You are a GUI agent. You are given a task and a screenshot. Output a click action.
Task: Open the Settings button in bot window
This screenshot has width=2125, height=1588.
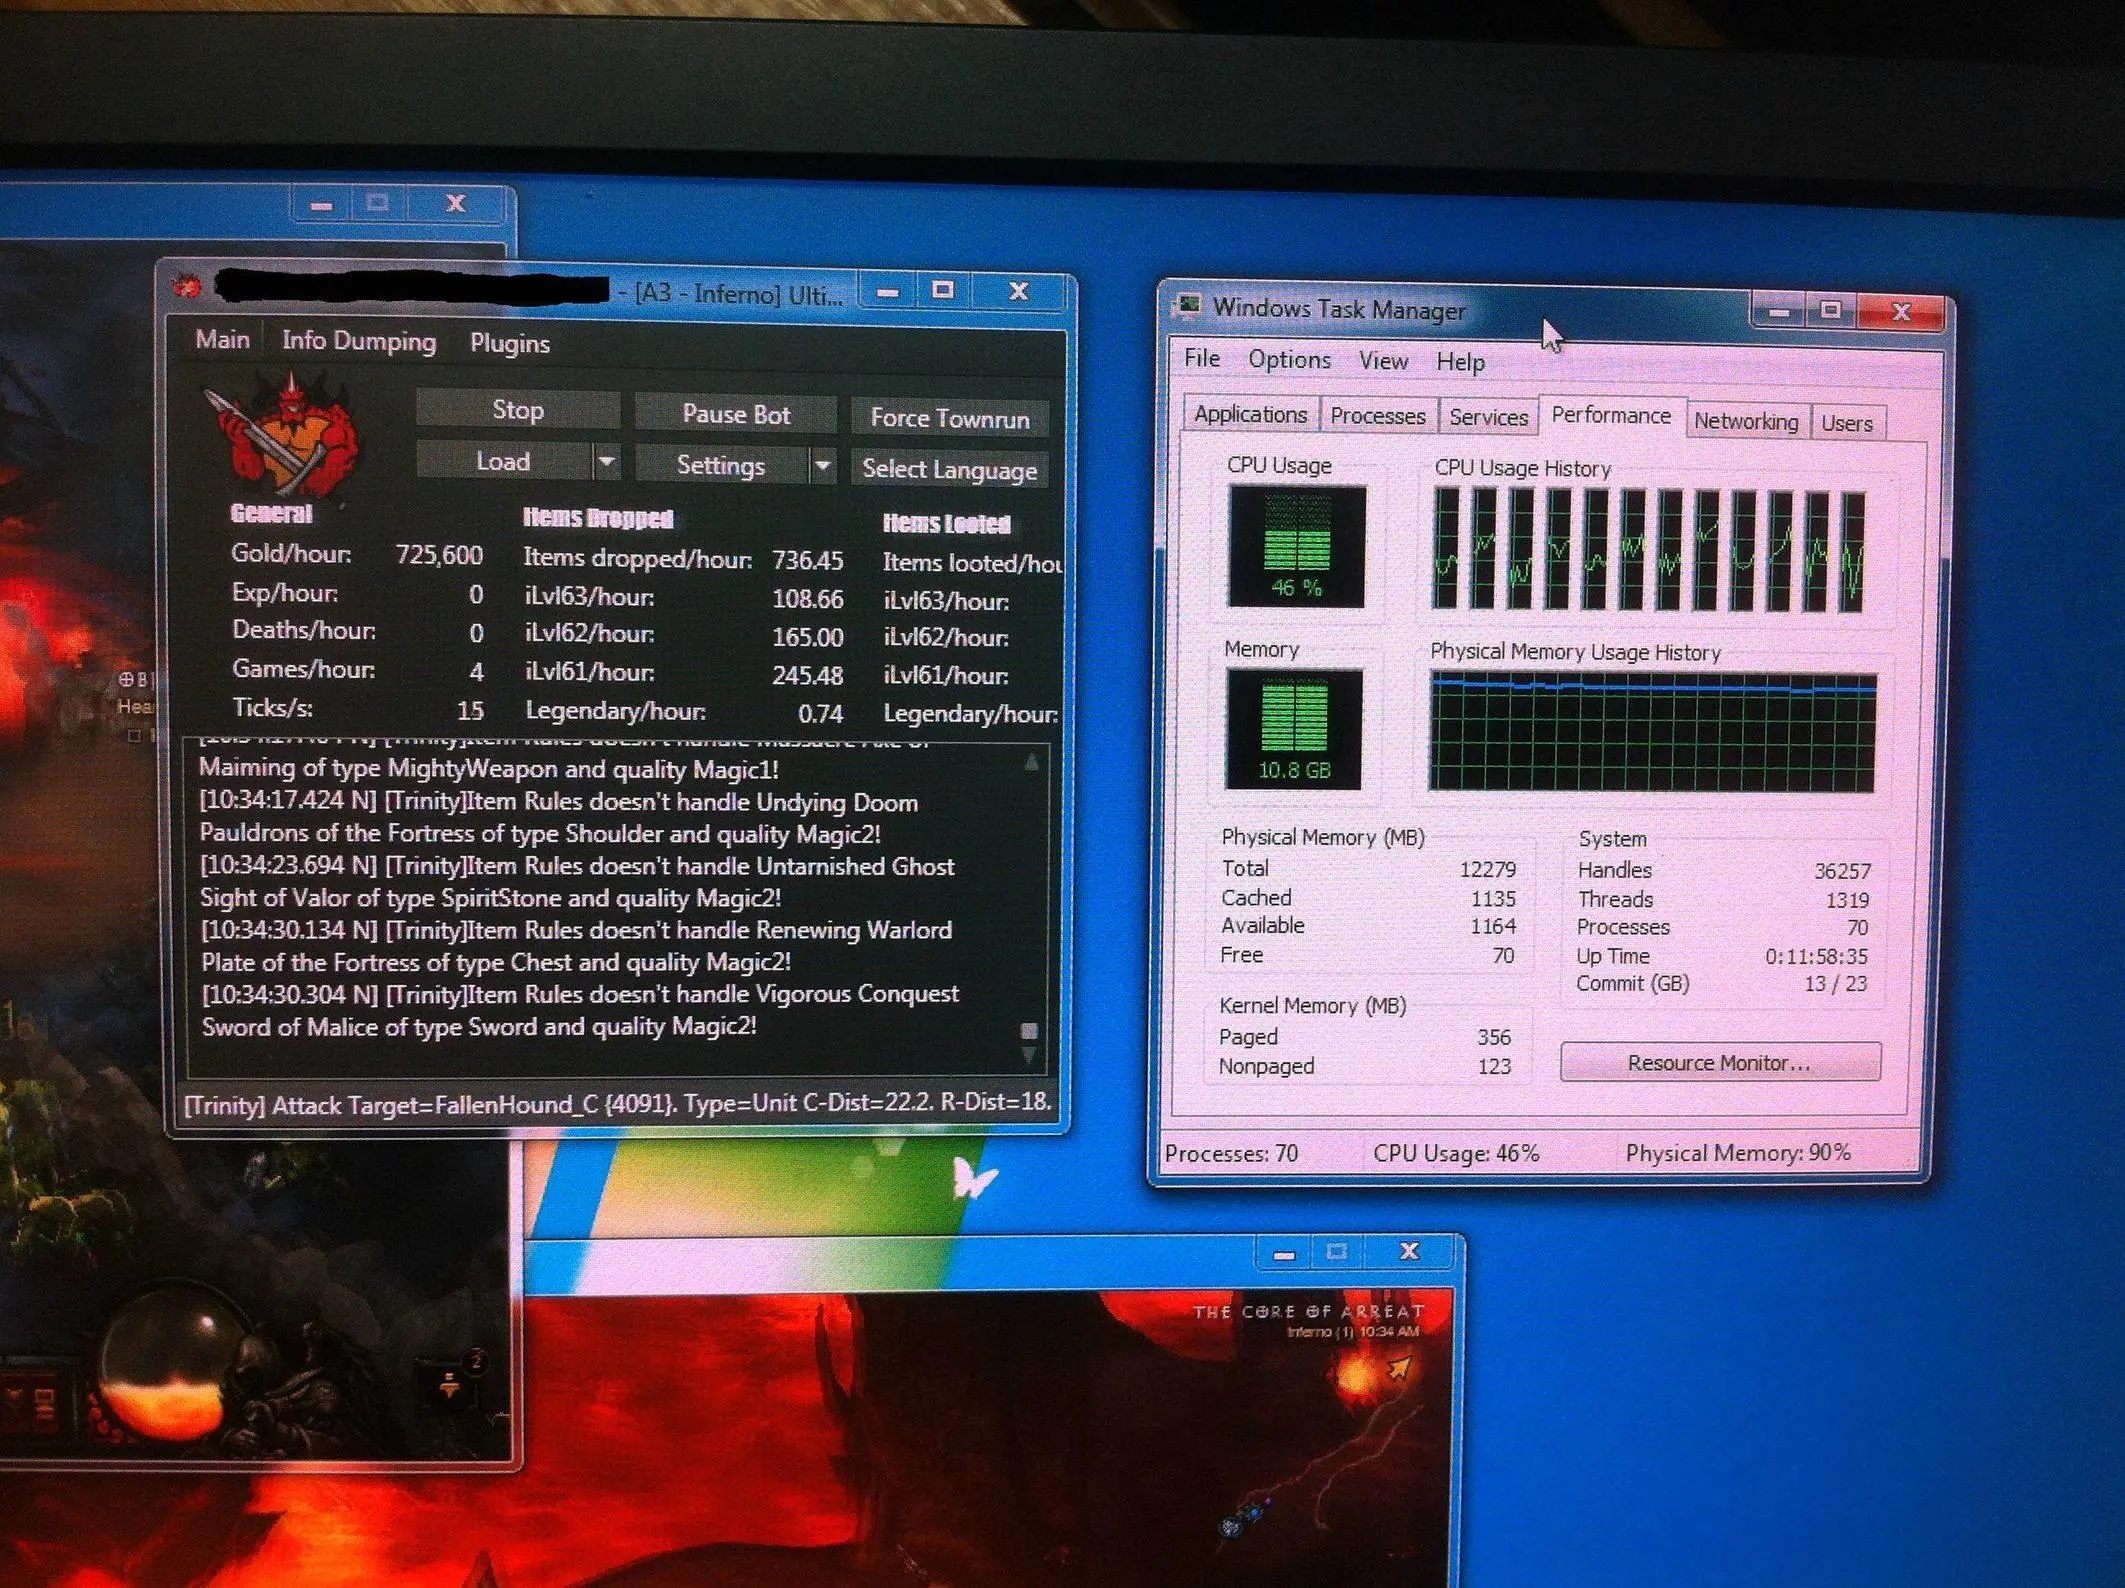[x=721, y=465]
